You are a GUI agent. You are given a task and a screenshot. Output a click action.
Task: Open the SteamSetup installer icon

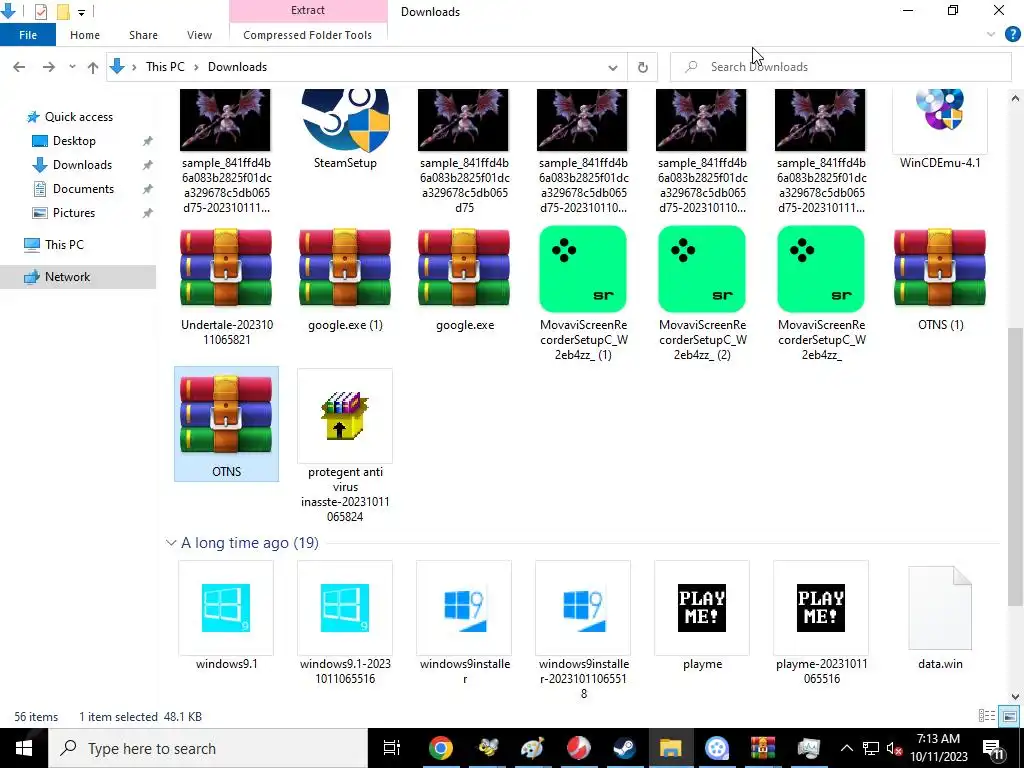tap(345, 120)
